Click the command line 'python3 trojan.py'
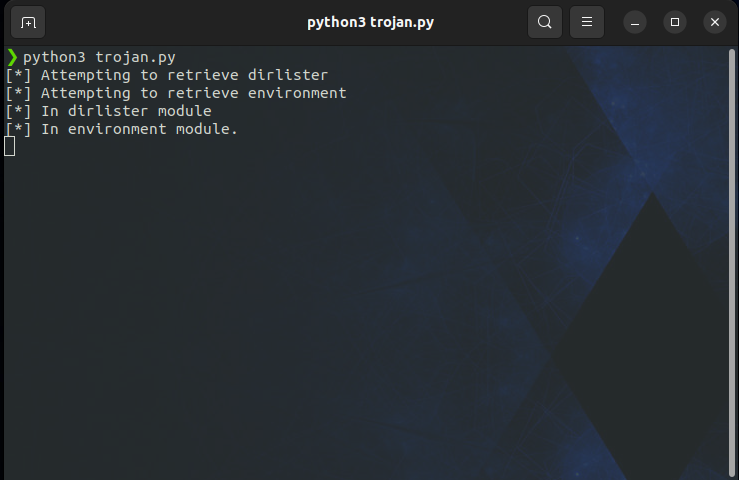Viewport: 739px width, 480px height. (x=99, y=58)
